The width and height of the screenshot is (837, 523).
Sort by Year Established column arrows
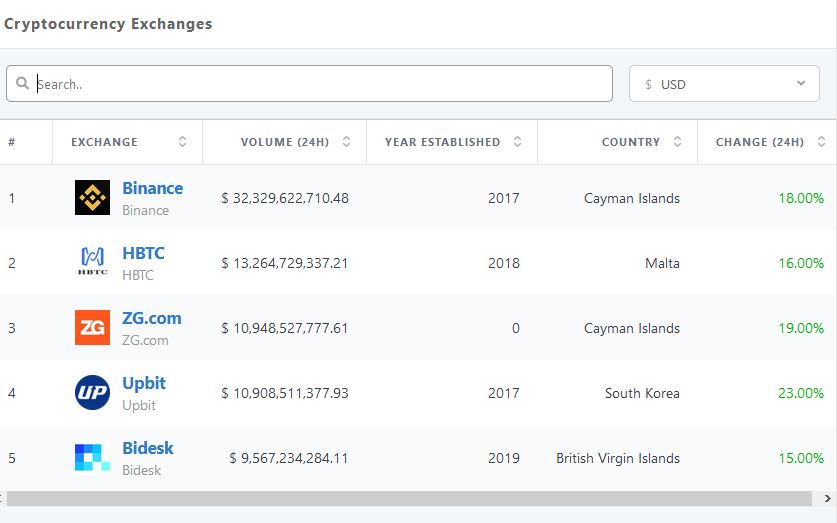[x=517, y=141]
